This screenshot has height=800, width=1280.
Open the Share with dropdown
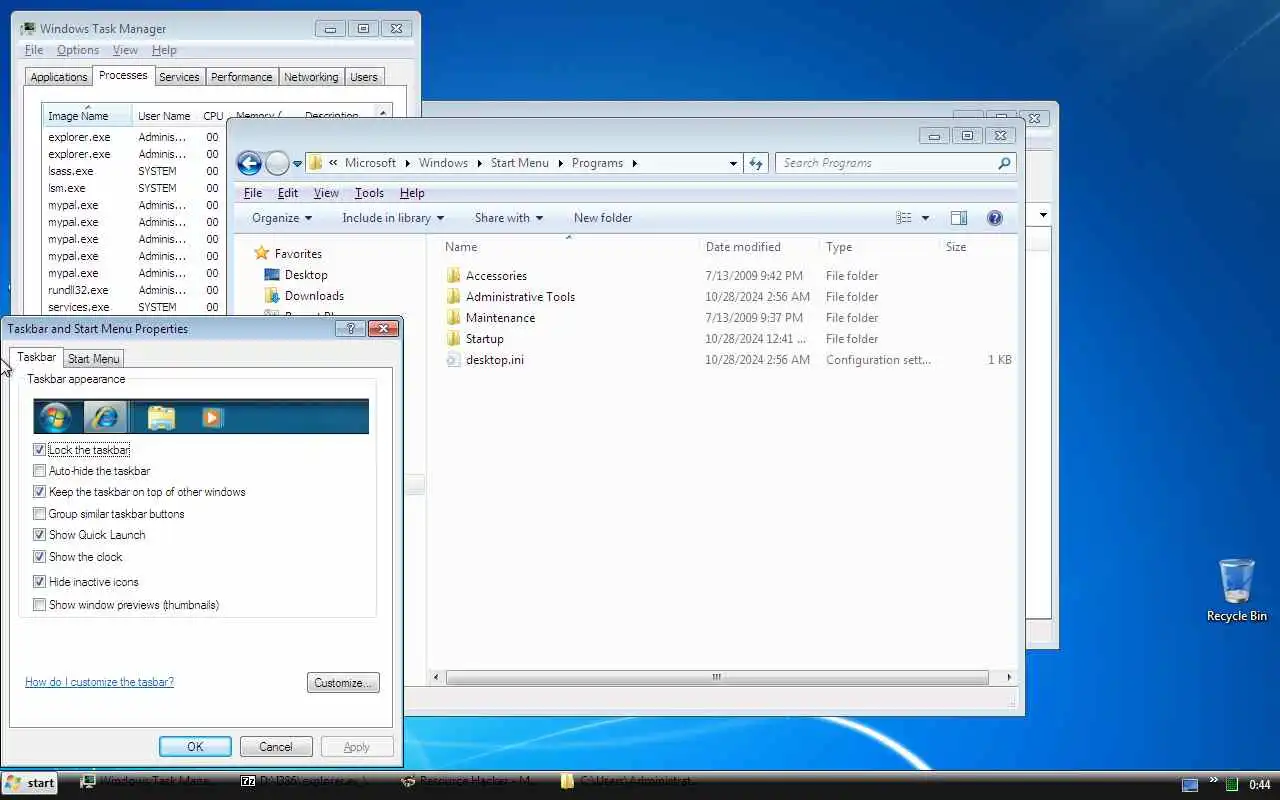[509, 218]
